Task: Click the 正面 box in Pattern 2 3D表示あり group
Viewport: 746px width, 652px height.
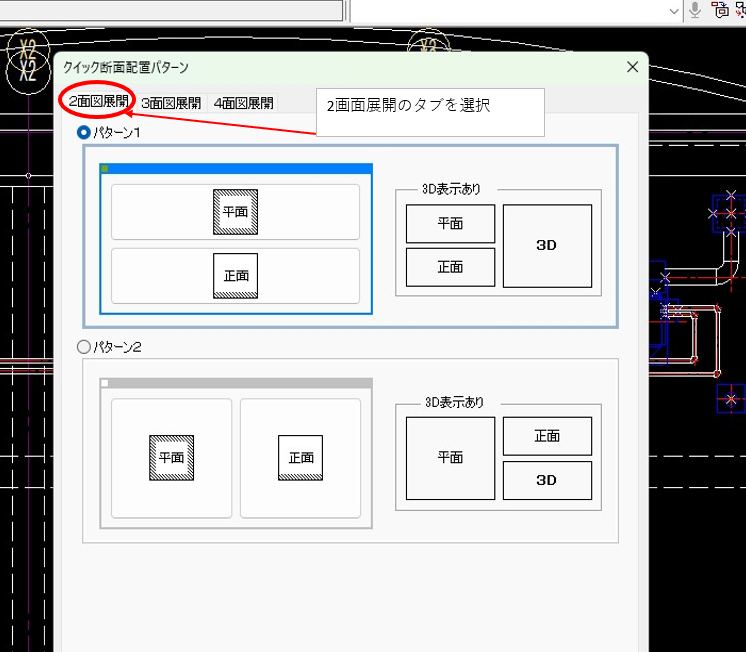Action: point(548,436)
